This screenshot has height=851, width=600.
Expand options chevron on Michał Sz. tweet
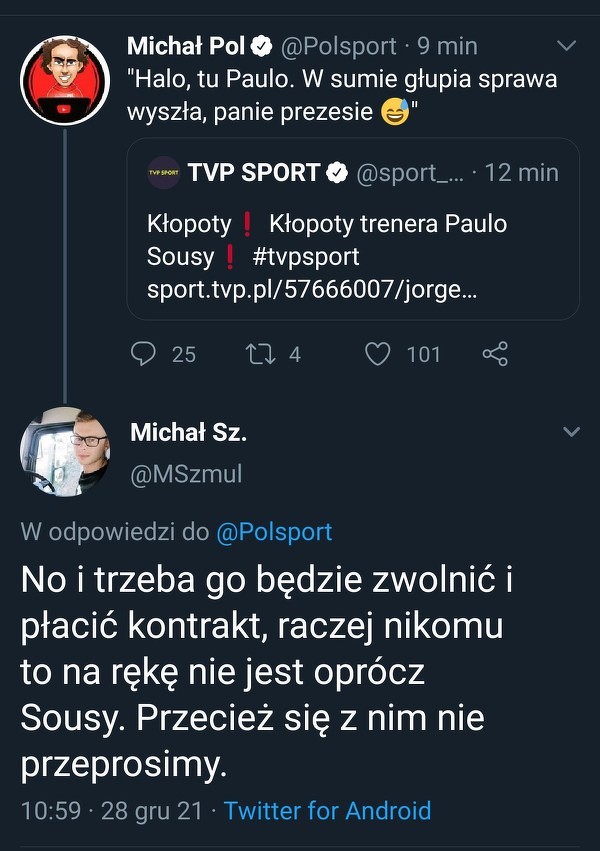[x=571, y=432]
